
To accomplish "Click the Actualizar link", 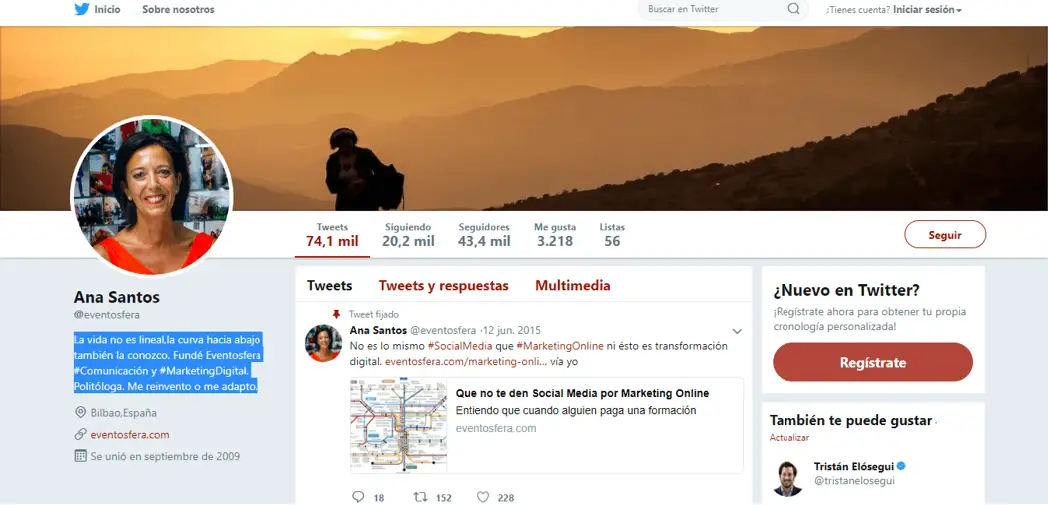I will [x=789, y=438].
